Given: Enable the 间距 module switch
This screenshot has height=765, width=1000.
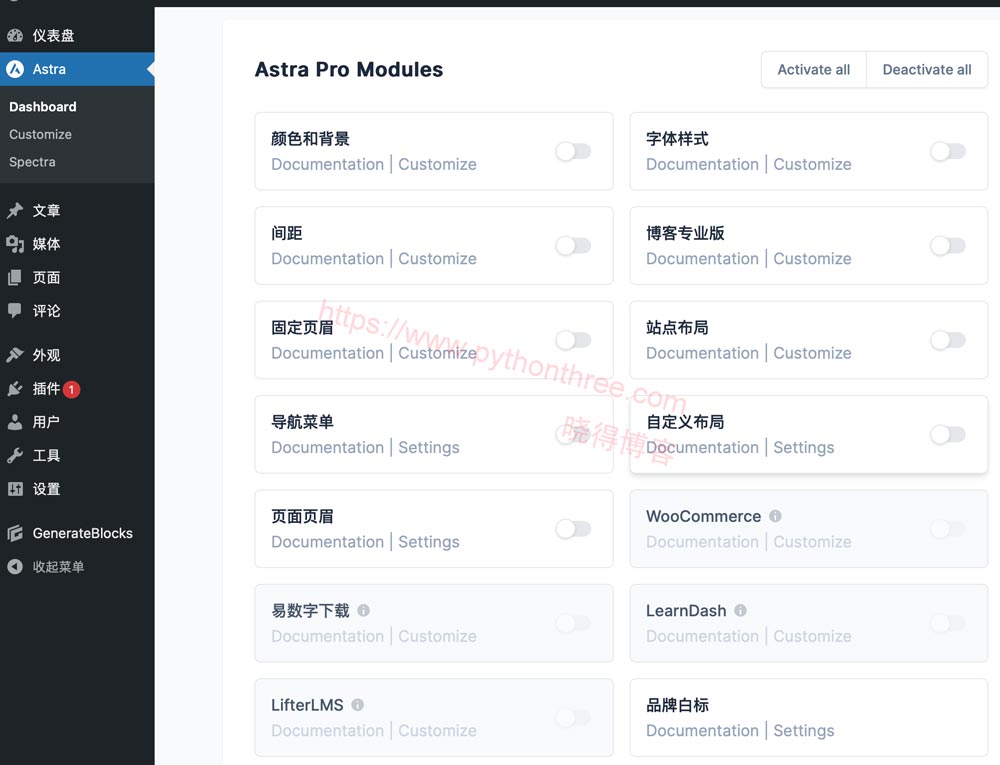Looking at the screenshot, I should point(573,245).
